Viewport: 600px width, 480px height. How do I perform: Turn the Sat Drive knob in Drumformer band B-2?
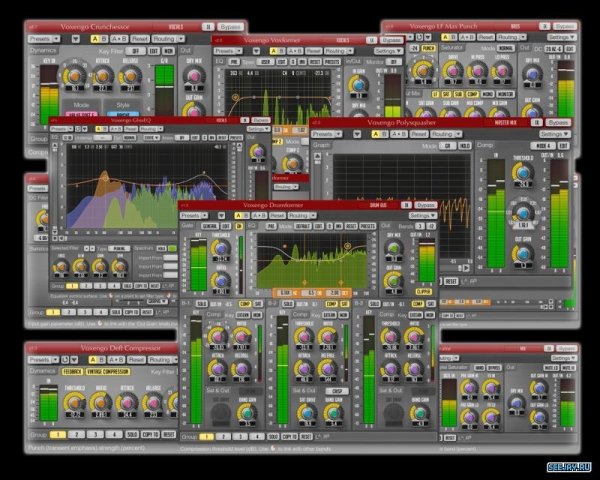pos(307,413)
